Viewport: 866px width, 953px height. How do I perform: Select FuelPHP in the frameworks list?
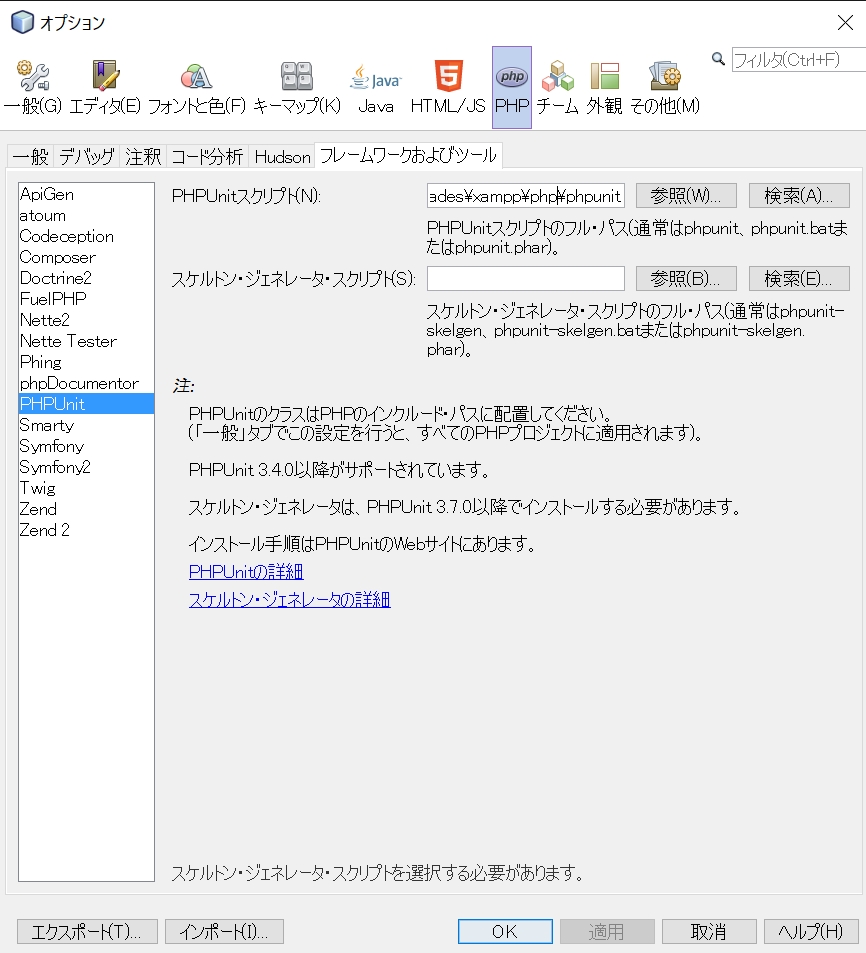click(x=86, y=299)
